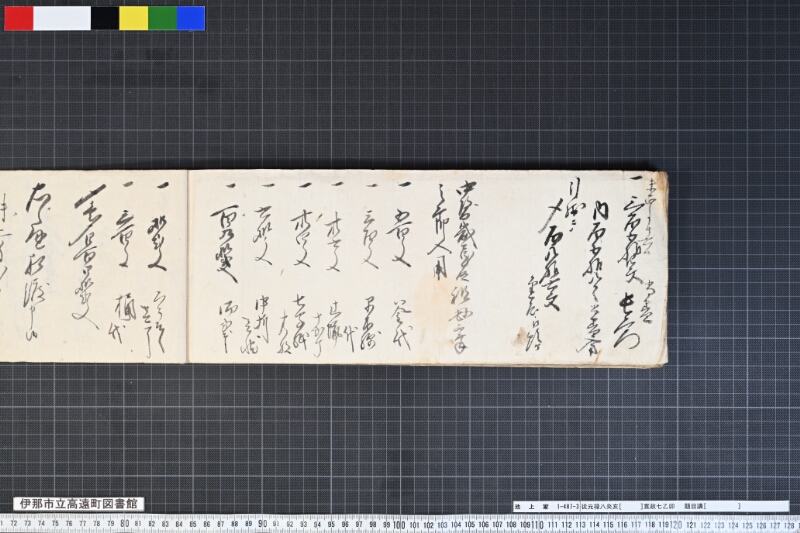Click the 125 mark on the ruler
Viewport: 800px width, 533px height.
pos(747,524)
